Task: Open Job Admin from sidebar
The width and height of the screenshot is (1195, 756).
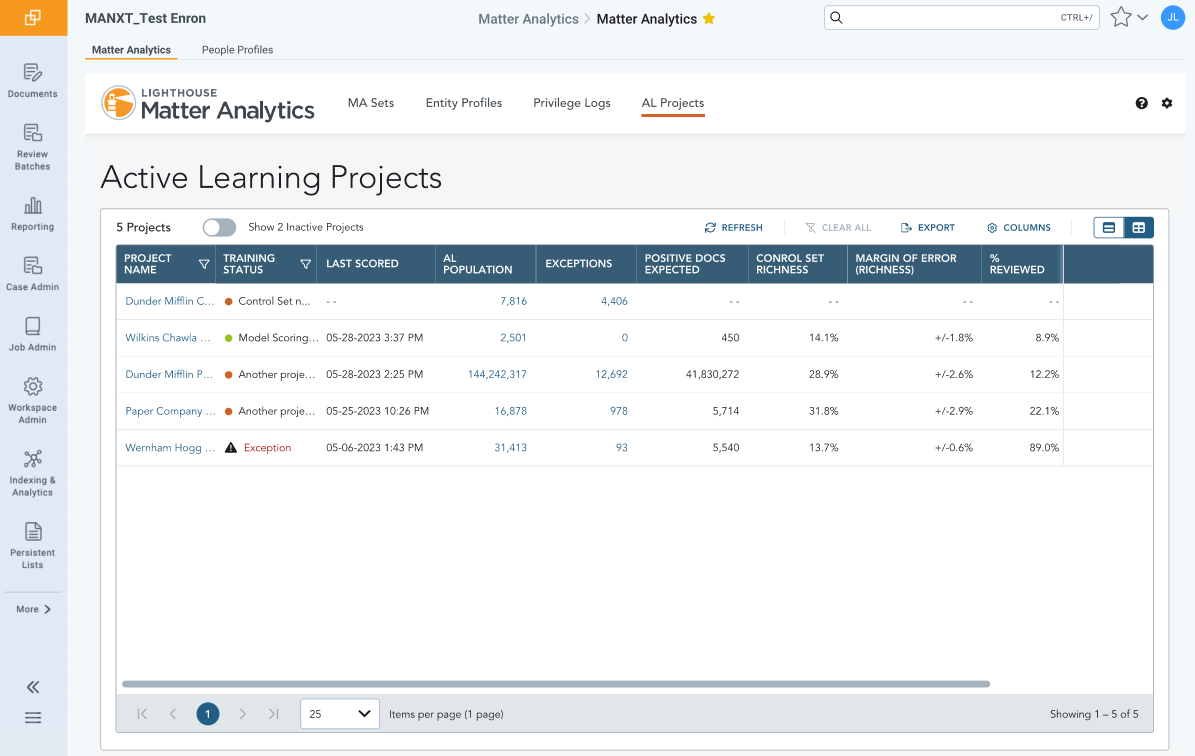Action: tap(32, 335)
